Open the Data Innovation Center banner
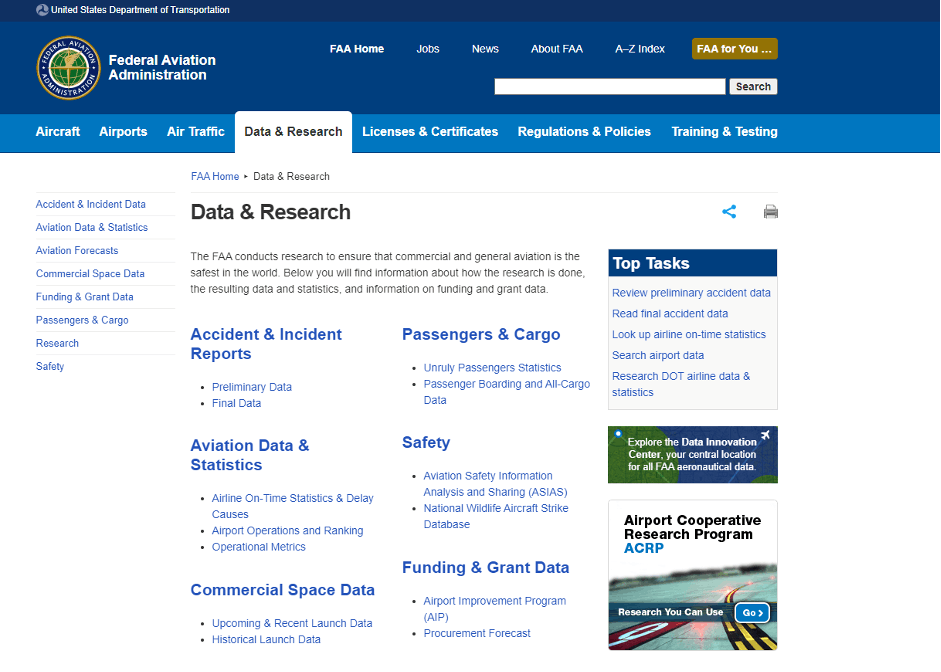941x672 pixels. pos(693,454)
